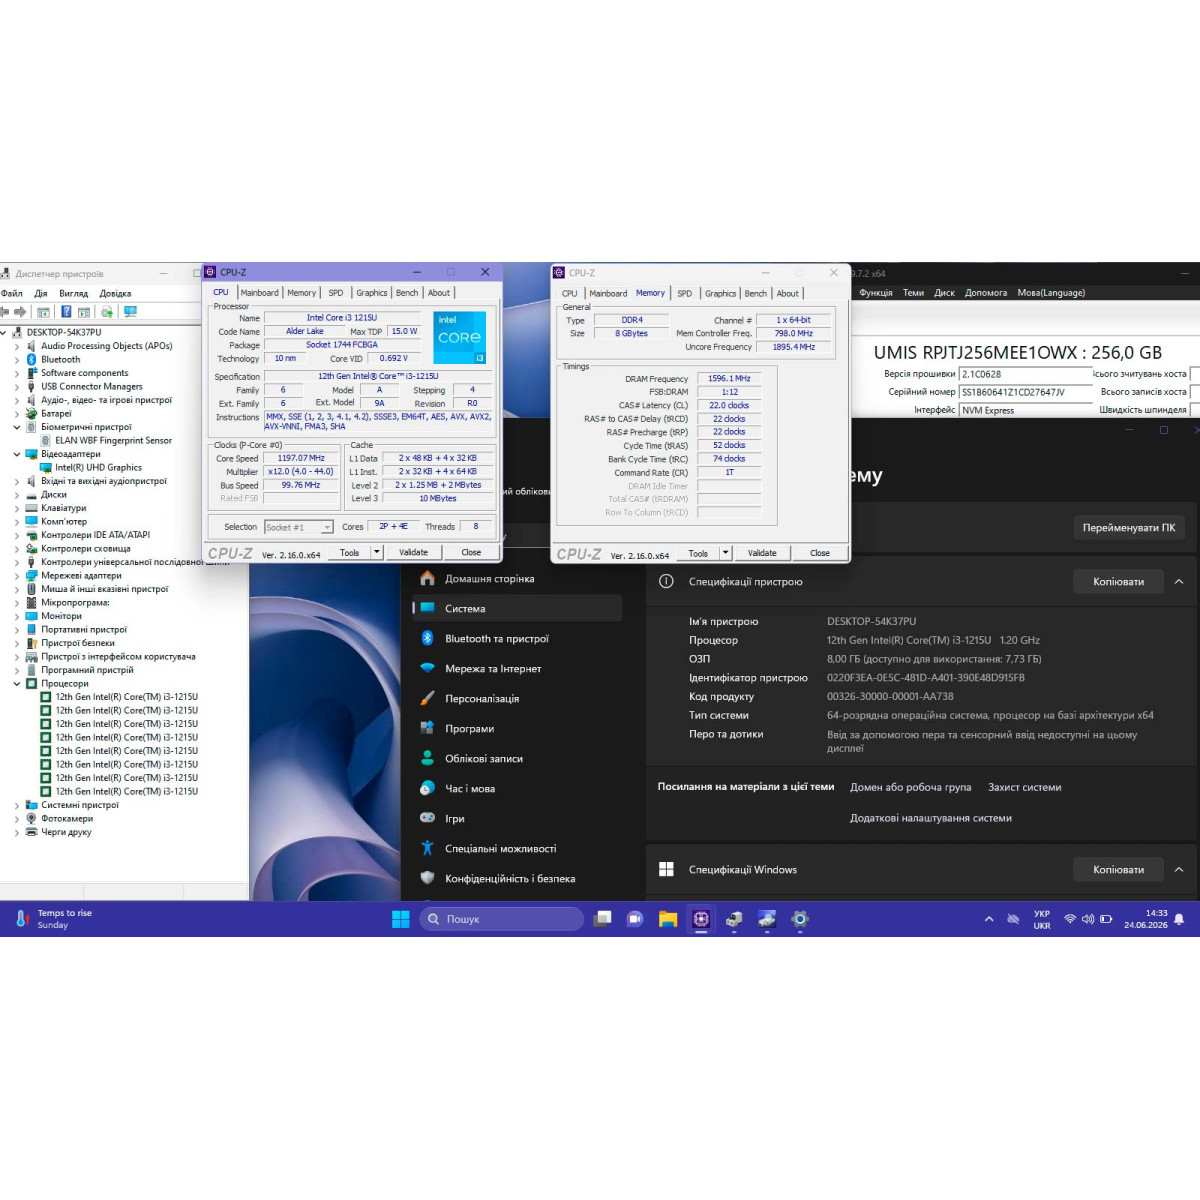Click the Intel Core i3 logo in CPU-Z
The height and width of the screenshot is (1200, 1200).
click(x=460, y=337)
